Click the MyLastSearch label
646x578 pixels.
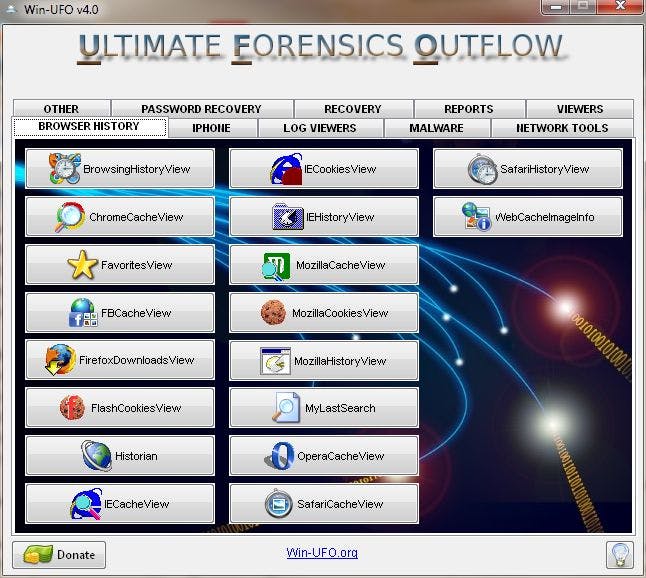tap(340, 408)
